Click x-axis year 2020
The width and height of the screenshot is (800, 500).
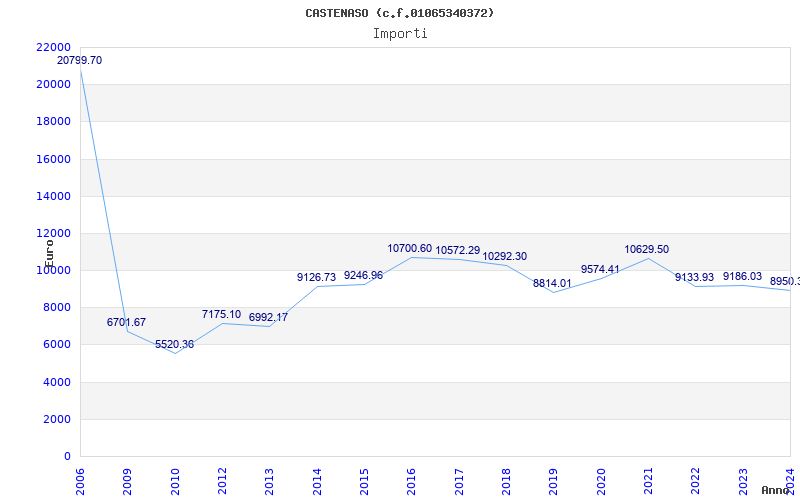point(601,481)
